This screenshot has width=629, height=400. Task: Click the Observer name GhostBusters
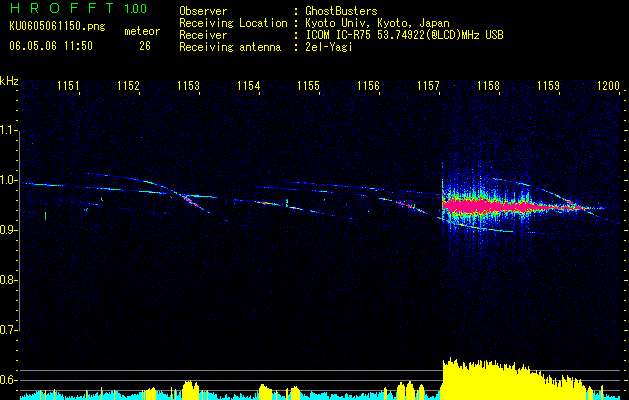click(x=341, y=11)
